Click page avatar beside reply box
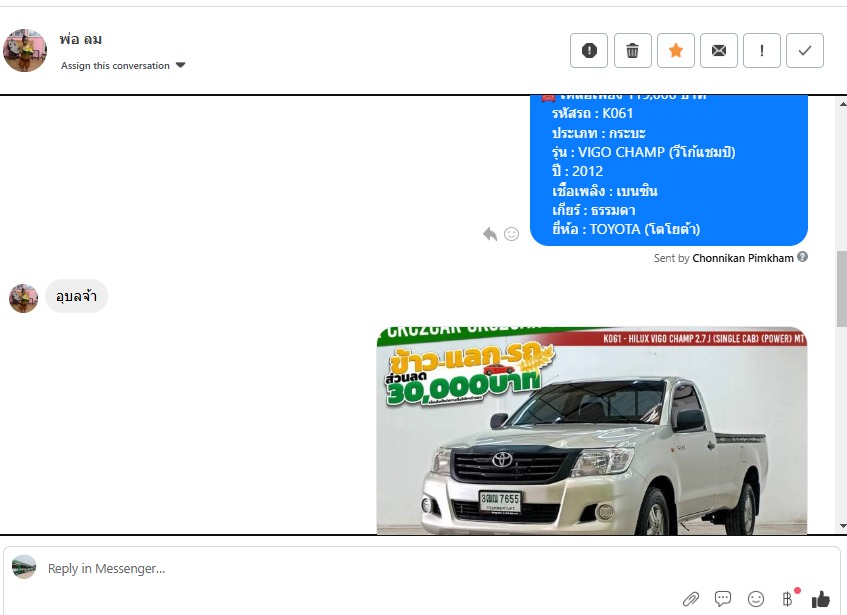Screen dimensions: 847x615 tap(24, 567)
